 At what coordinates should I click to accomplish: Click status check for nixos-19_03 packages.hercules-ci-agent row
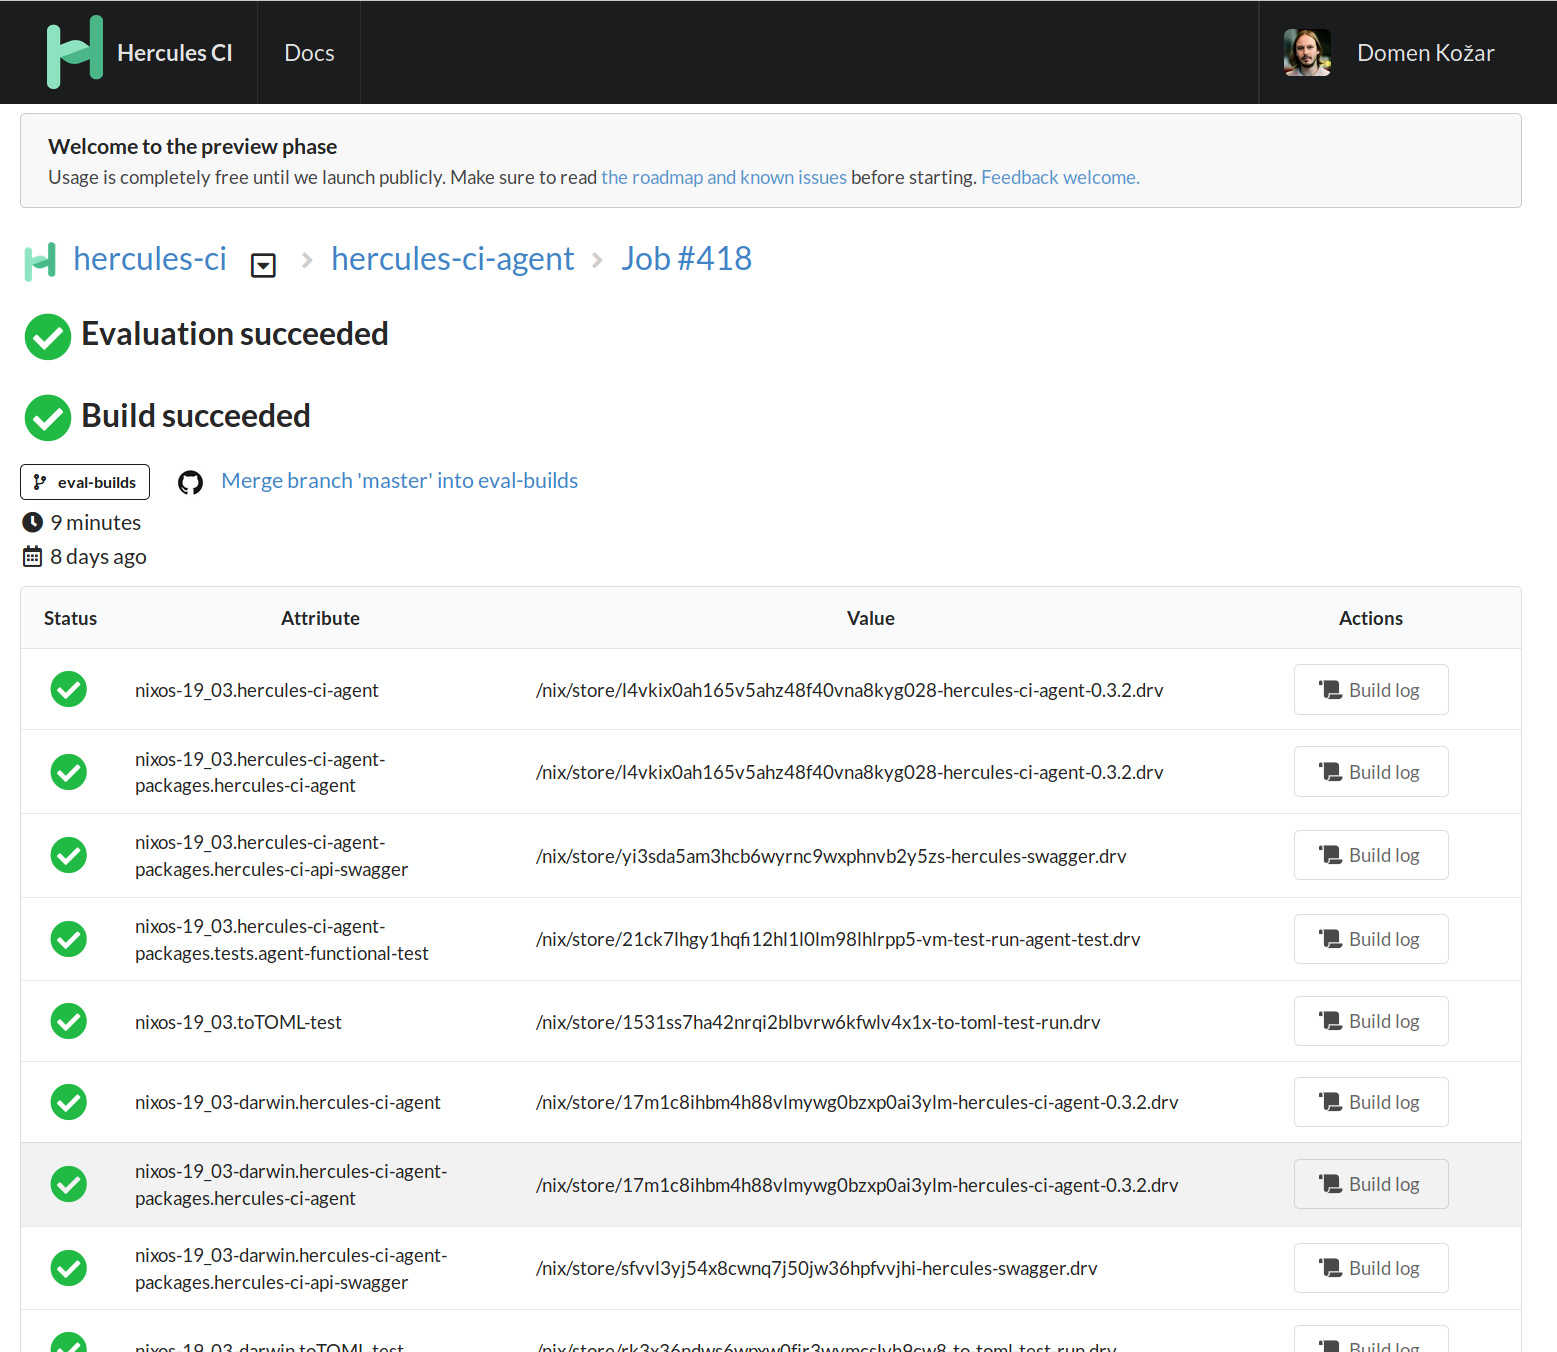(69, 772)
